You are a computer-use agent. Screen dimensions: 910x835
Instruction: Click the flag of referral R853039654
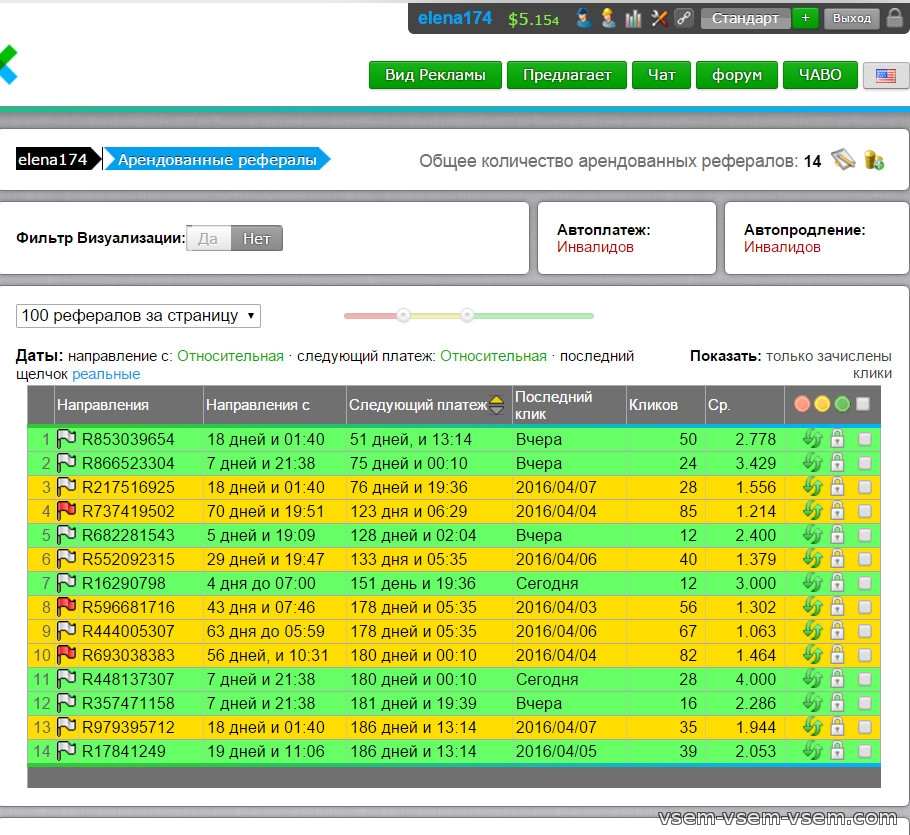pyautogui.click(x=67, y=439)
